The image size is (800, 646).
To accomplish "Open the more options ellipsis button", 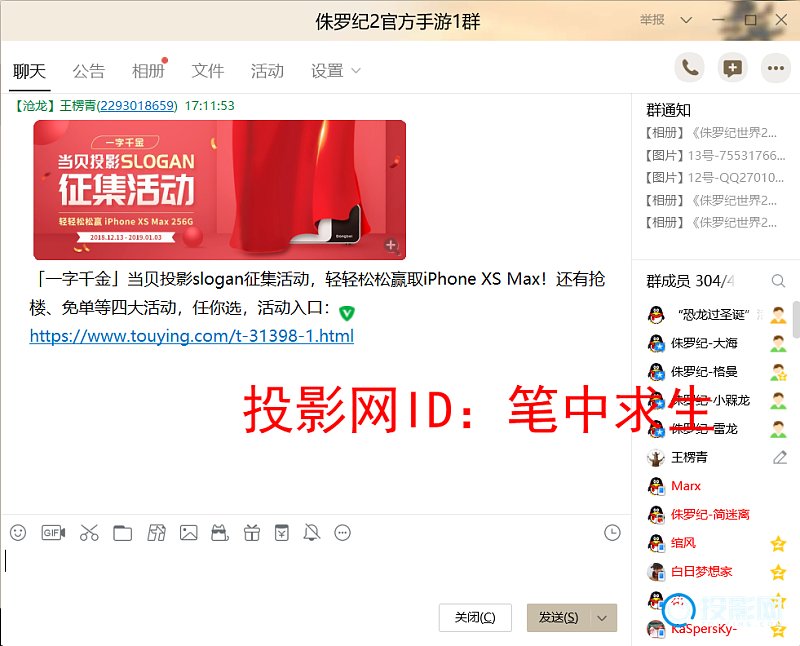I will (x=776, y=68).
